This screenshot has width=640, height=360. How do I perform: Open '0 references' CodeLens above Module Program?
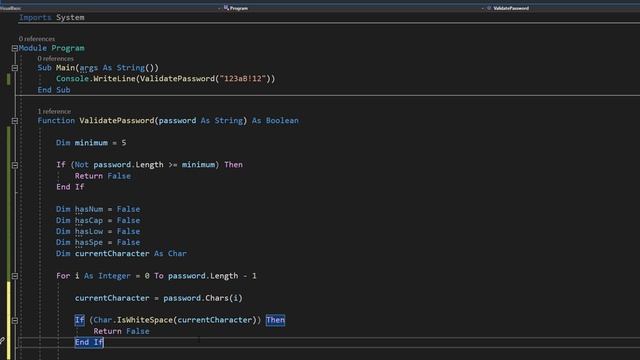pyautogui.click(x=37, y=39)
